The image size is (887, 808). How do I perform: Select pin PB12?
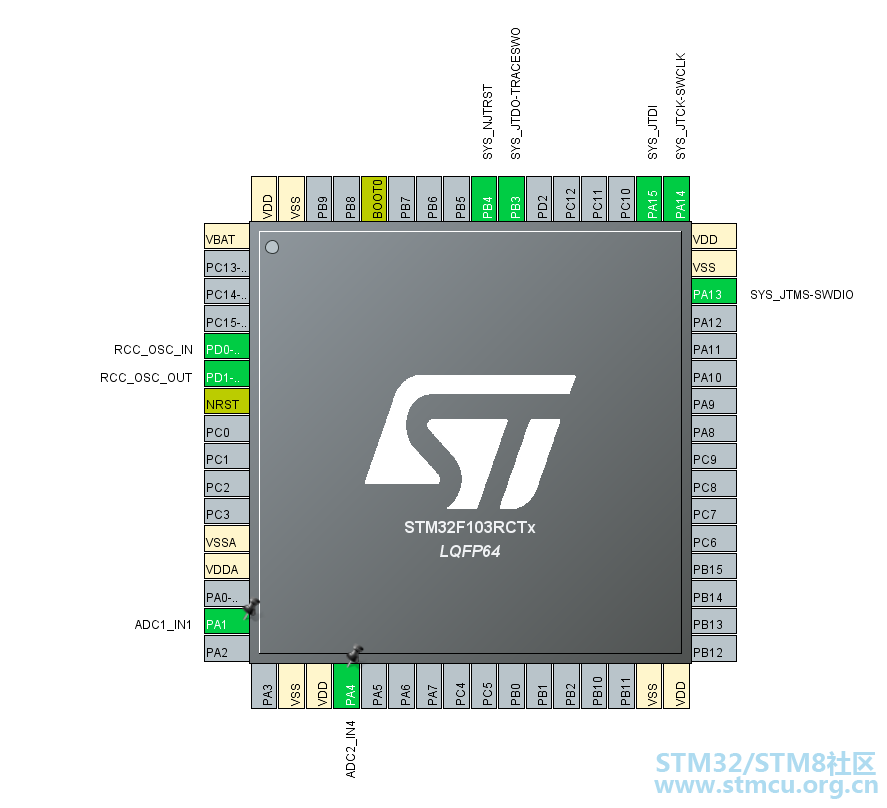(x=714, y=649)
